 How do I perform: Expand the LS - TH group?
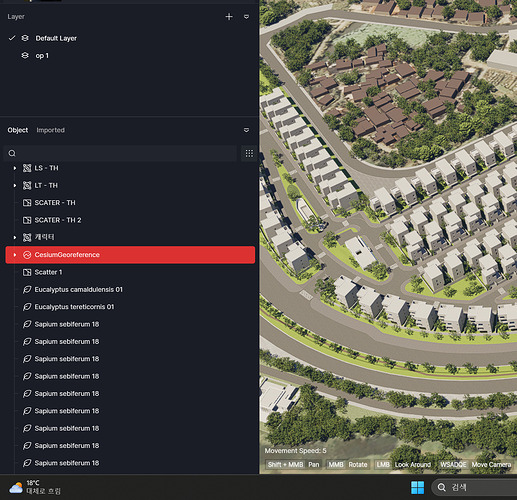click(x=15, y=168)
